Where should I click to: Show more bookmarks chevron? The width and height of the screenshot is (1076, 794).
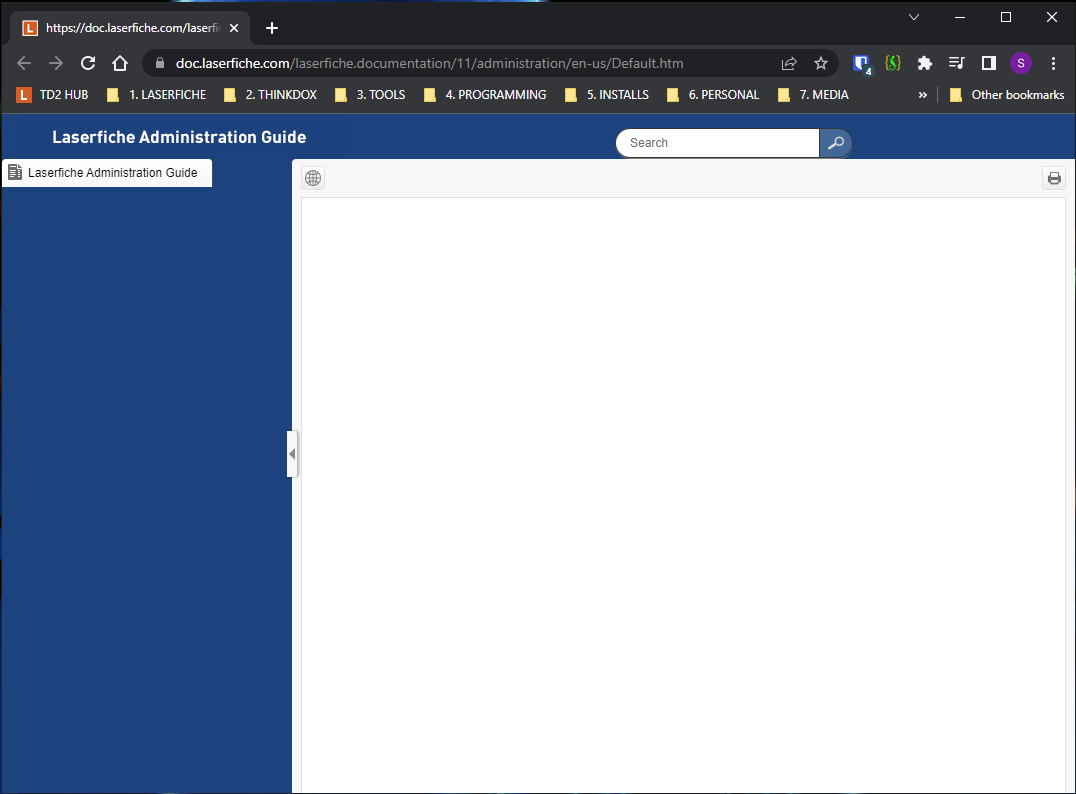click(922, 95)
